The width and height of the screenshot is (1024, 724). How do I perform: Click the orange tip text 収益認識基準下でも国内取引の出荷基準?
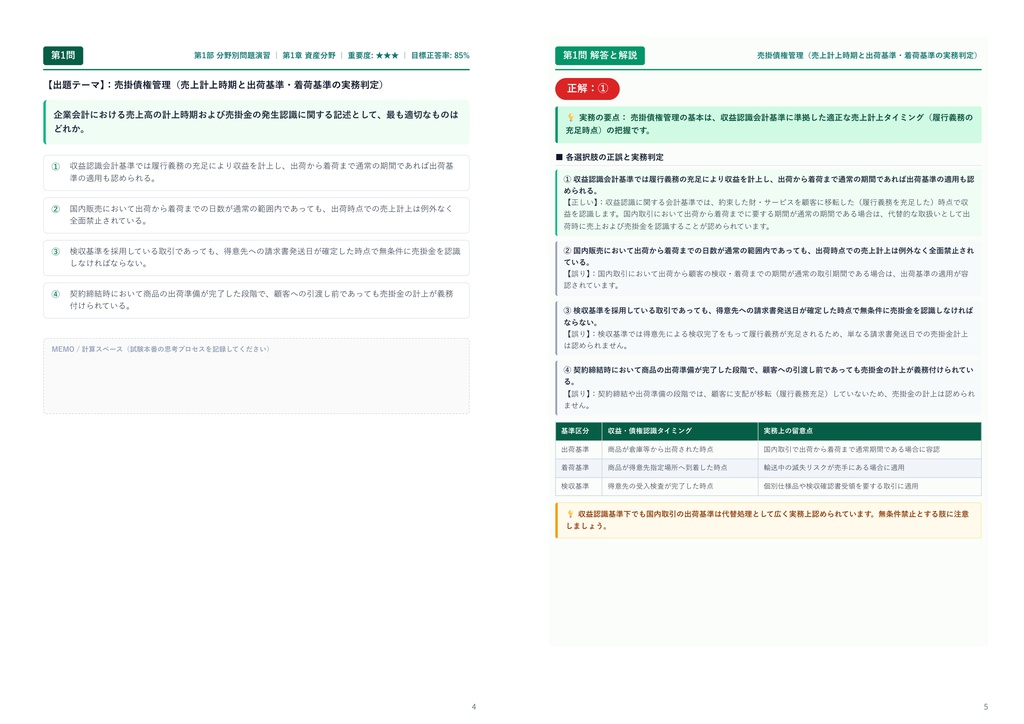click(767, 520)
